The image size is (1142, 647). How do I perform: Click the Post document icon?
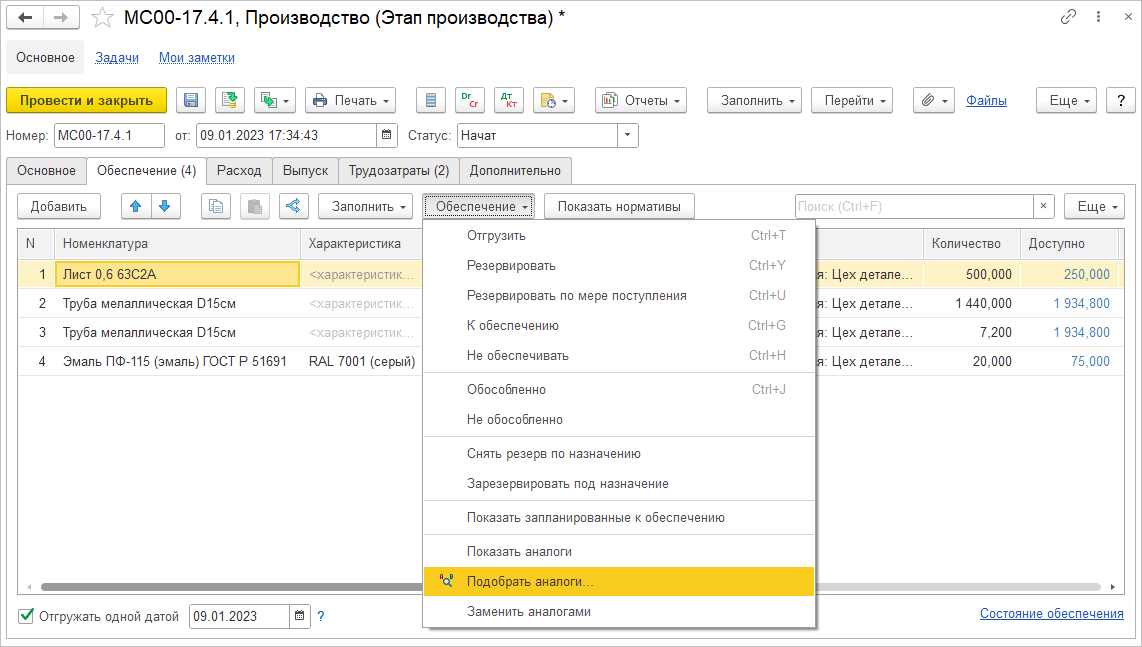[x=229, y=100]
